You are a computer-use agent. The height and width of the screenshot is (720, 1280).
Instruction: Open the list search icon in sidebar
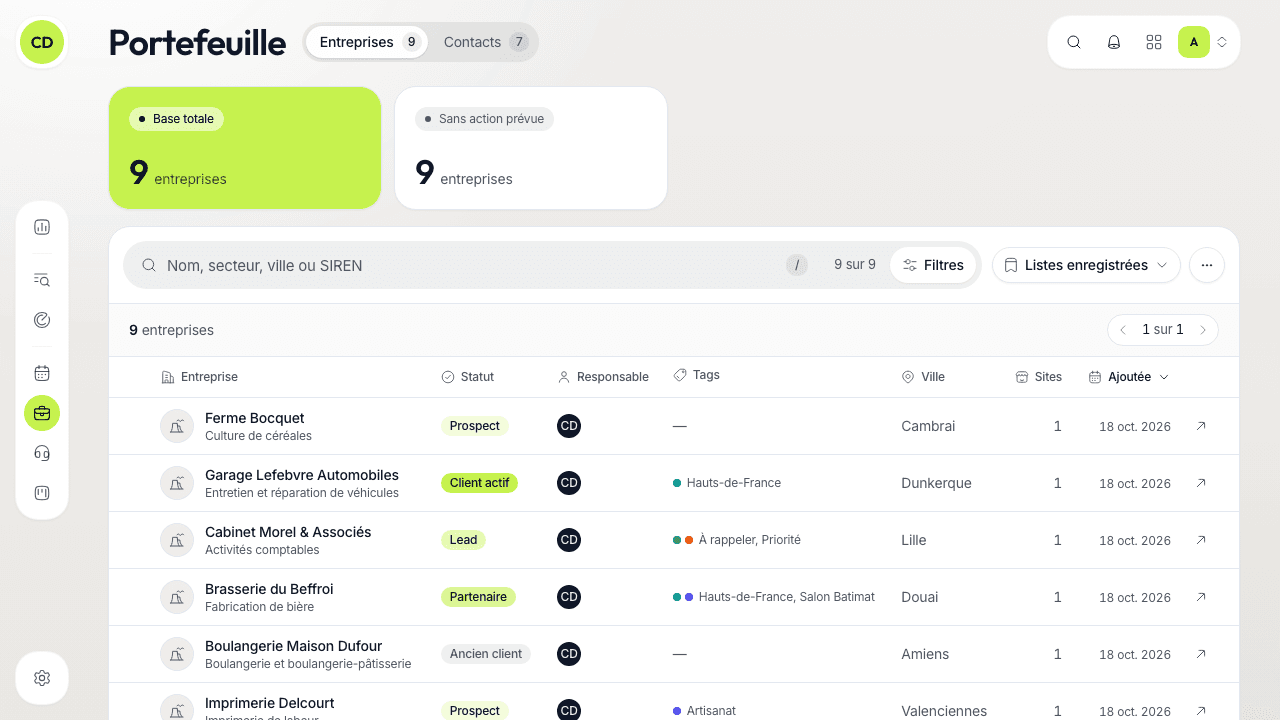click(42, 280)
